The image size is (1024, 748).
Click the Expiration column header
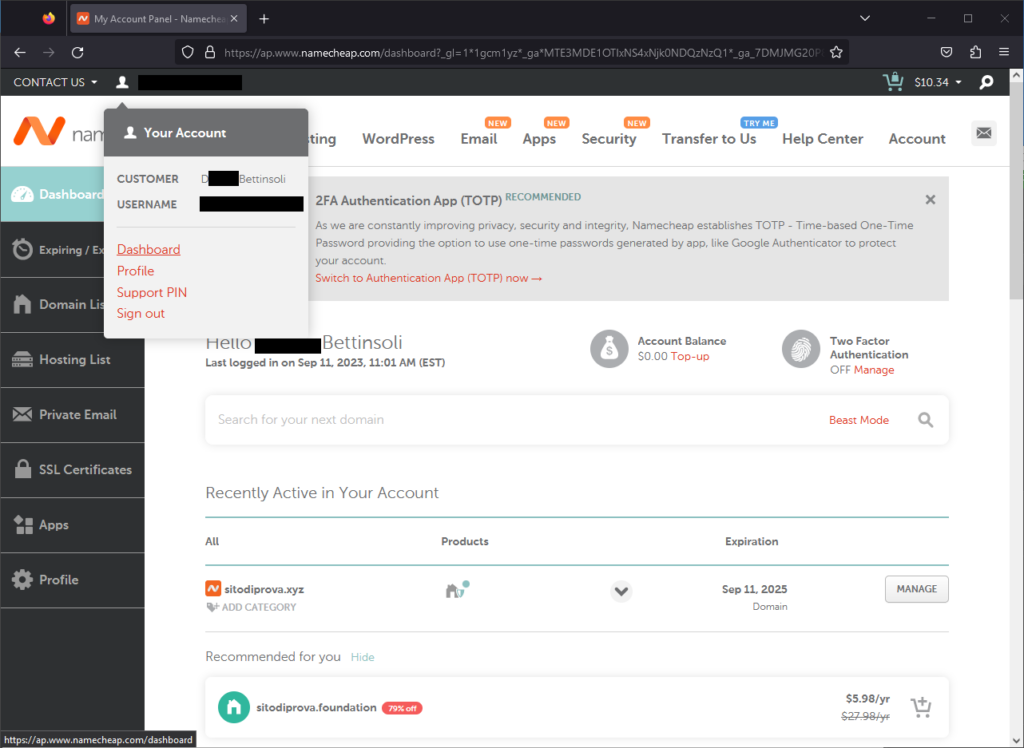coord(752,542)
